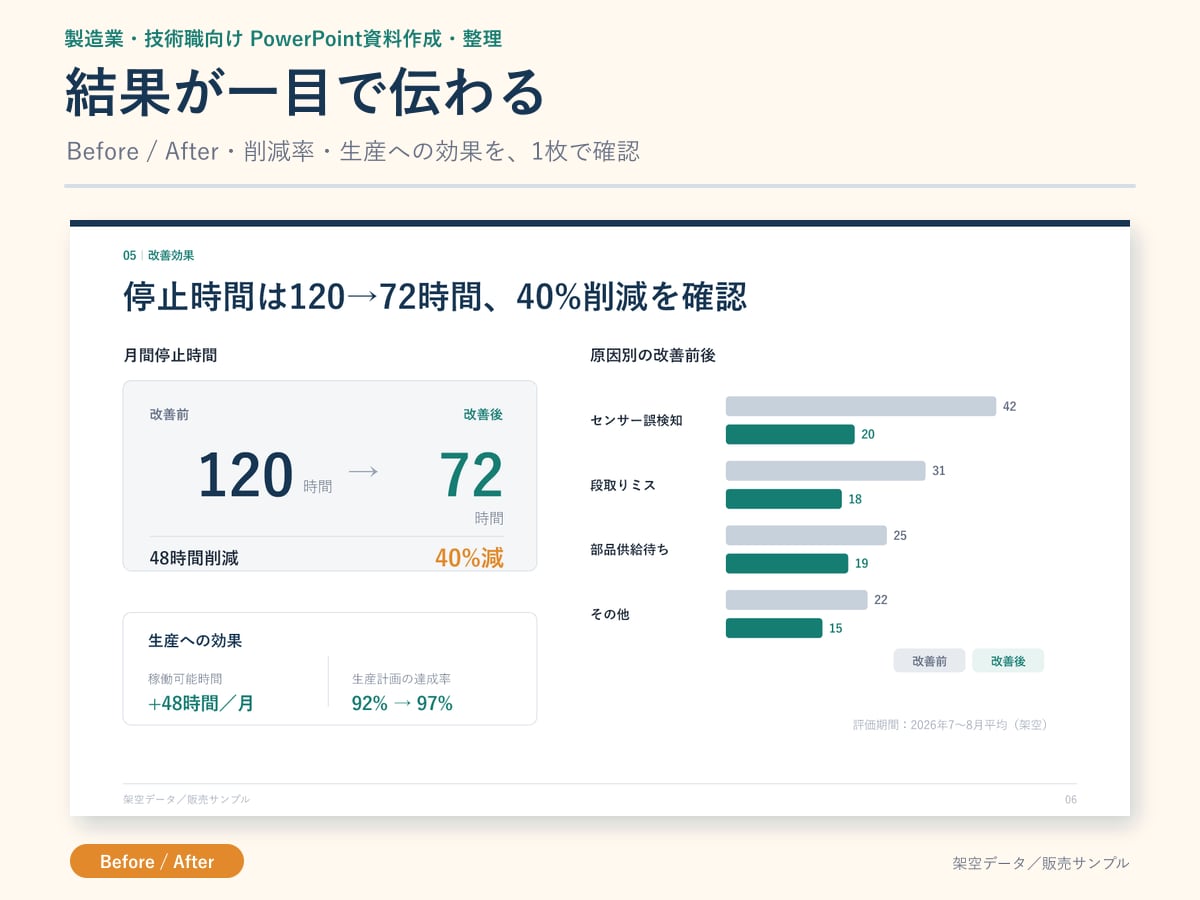Image resolution: width=1200 pixels, height=900 pixels.
Task: Click the green その他 bar valued 15
Action: pyautogui.click(x=774, y=628)
